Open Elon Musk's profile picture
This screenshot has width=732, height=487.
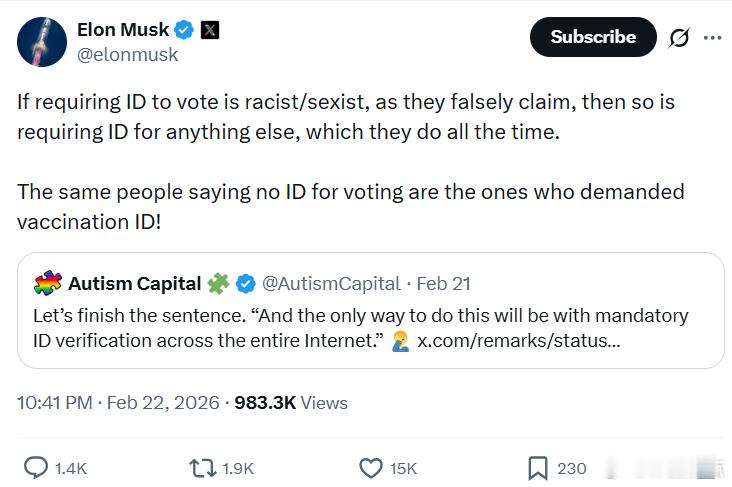40,42
